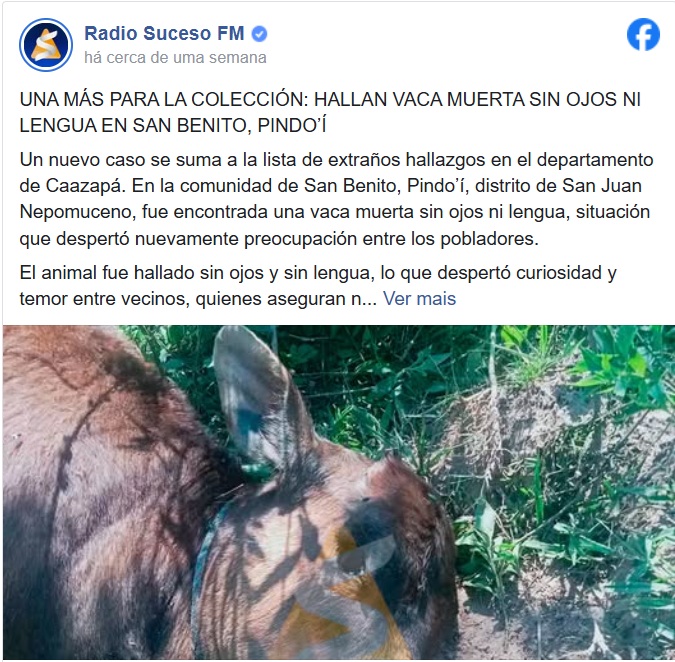Select the headline 'UNA MÁS PARA LA COLECCIÓN'
Screen dimensions: 675x662
pyautogui.click(x=164, y=99)
